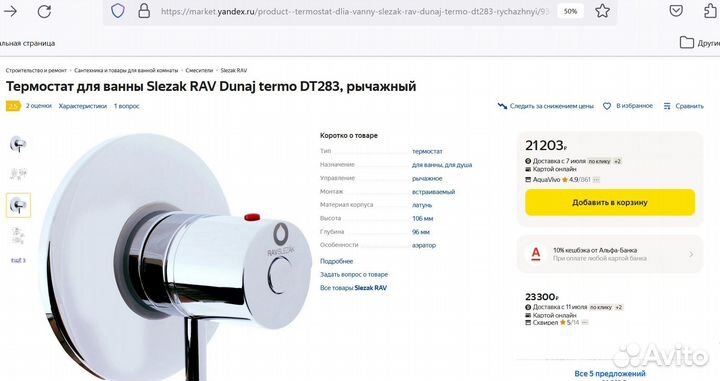Select the second product thumbnail
Viewport: 720px width, 381px height.
pyautogui.click(x=18, y=174)
